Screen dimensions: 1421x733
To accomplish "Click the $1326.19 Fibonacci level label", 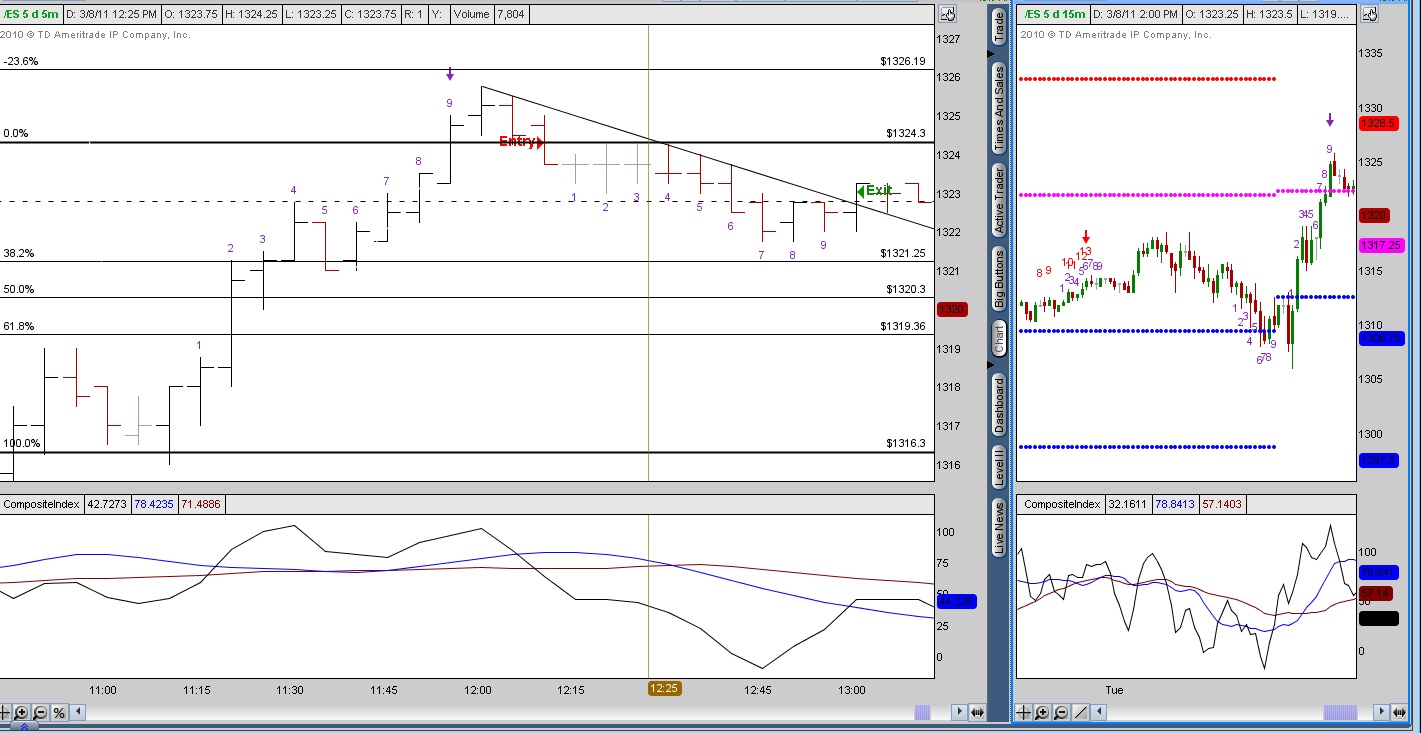I will point(903,61).
